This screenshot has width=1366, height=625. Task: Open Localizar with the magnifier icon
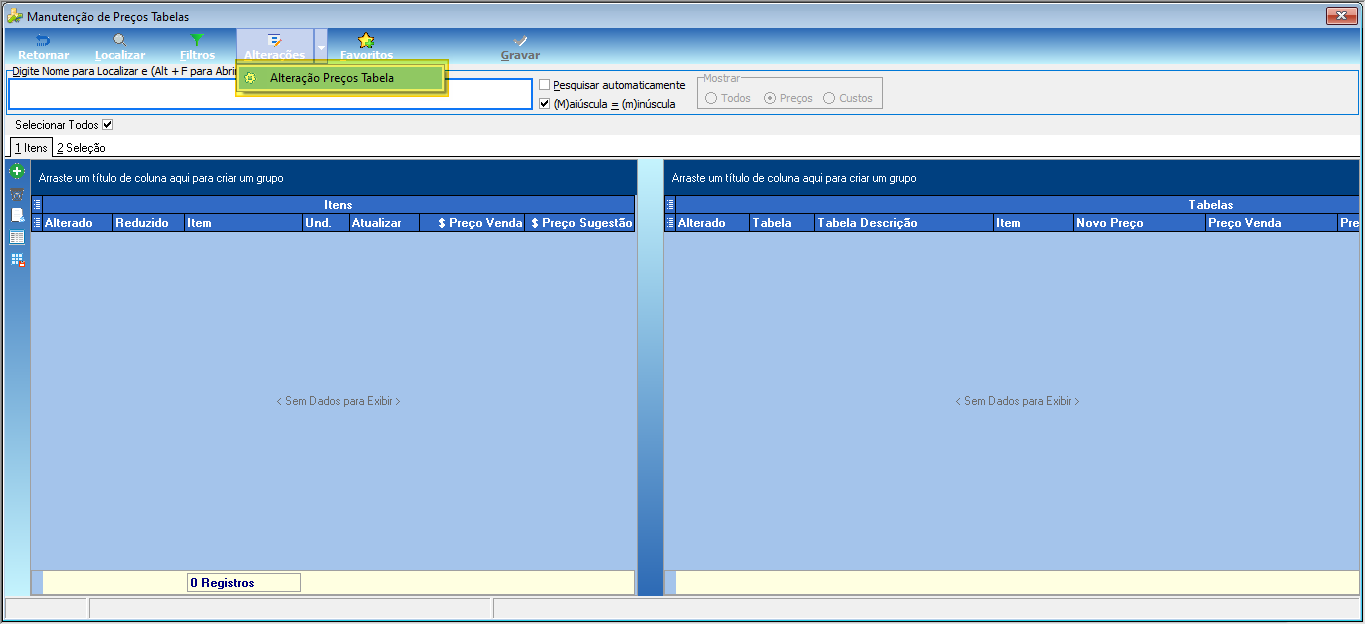coord(120,40)
